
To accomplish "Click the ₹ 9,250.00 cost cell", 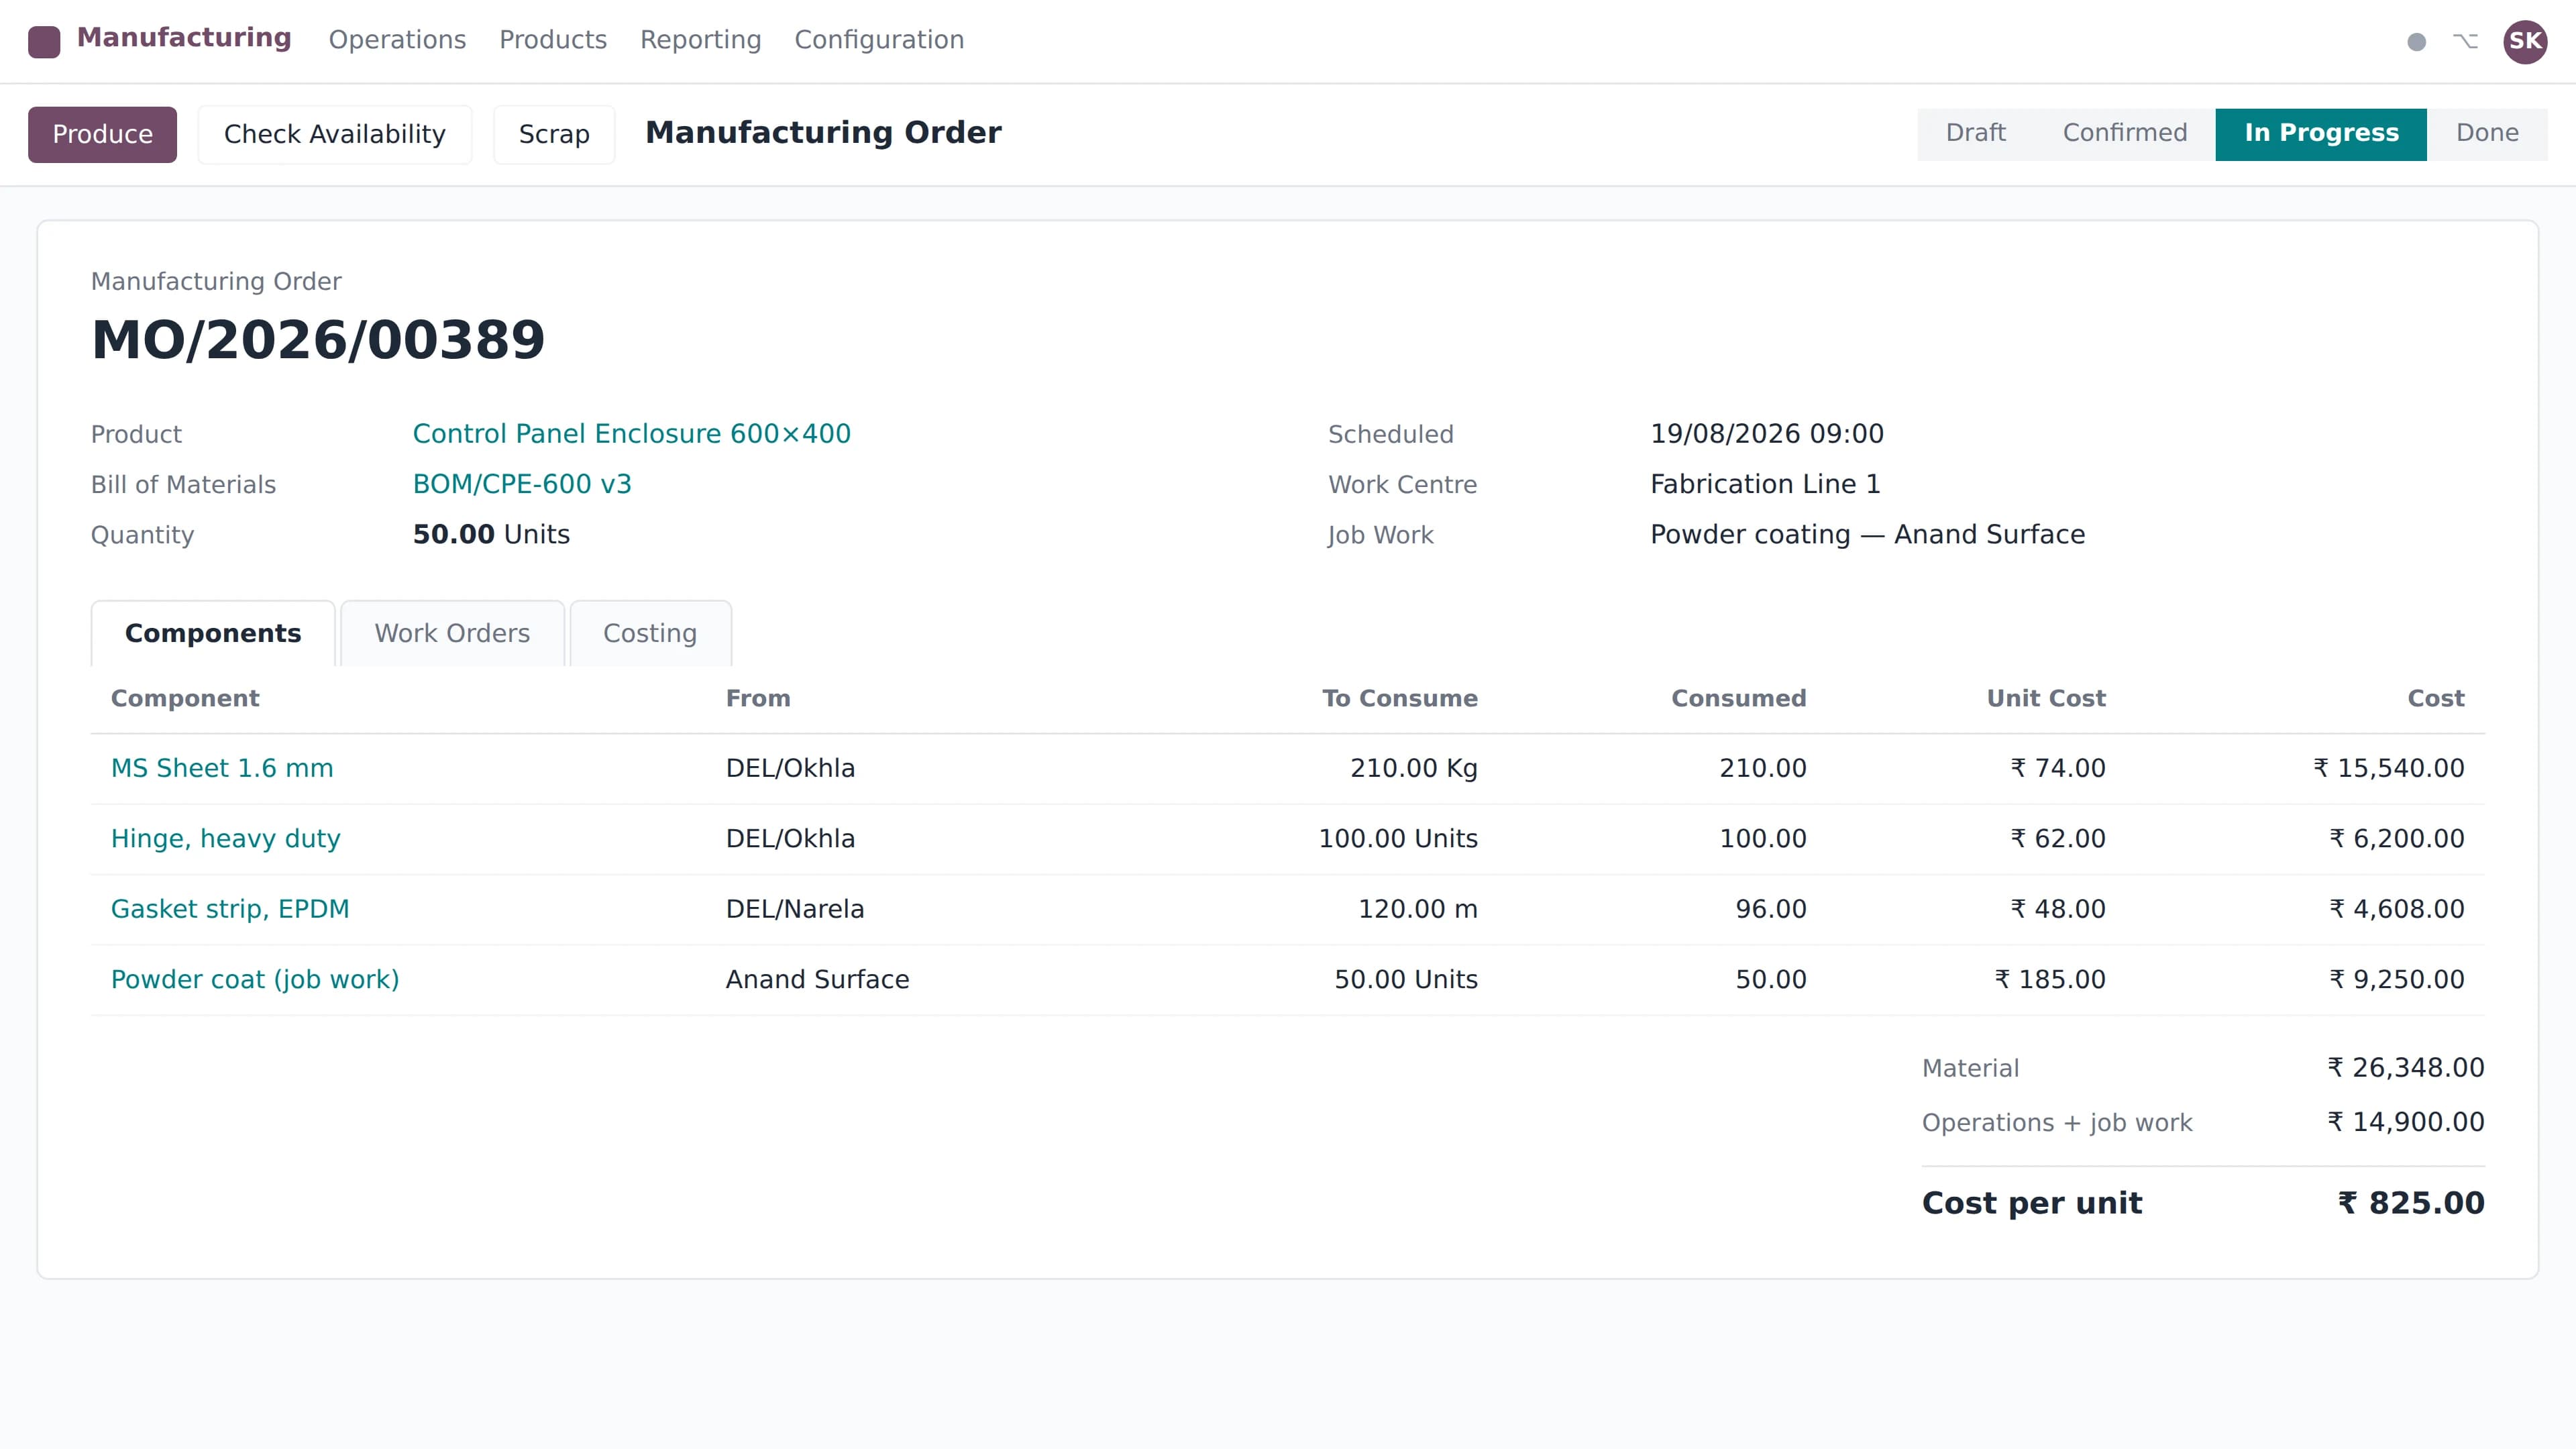I will point(2396,979).
